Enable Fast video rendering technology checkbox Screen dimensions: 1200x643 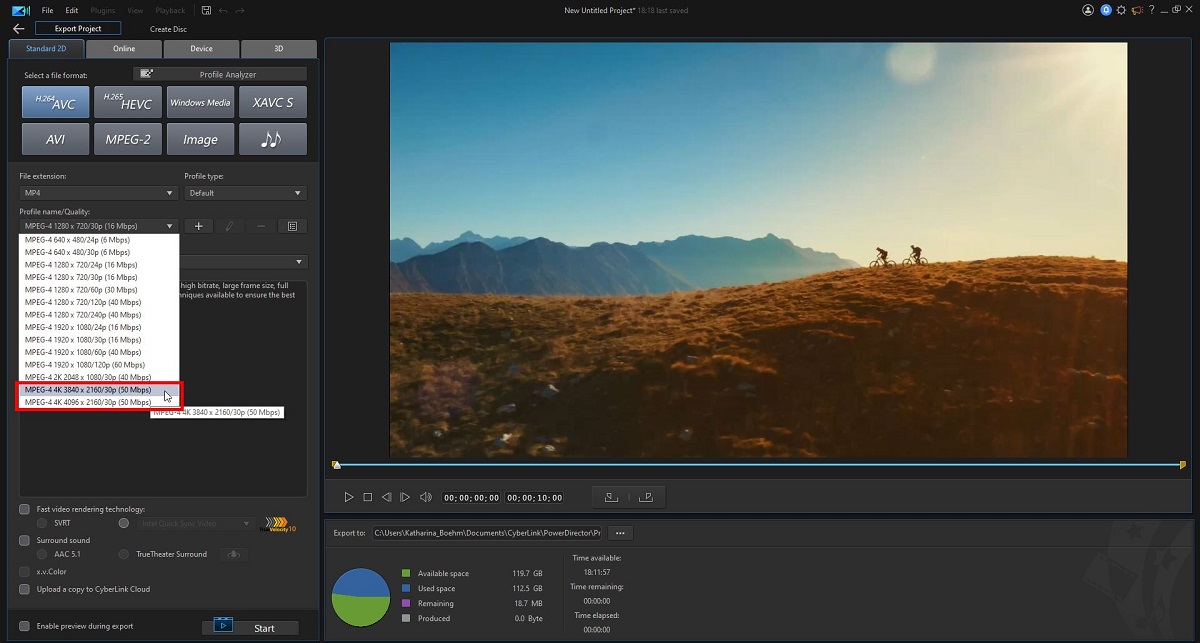[x=25, y=509]
